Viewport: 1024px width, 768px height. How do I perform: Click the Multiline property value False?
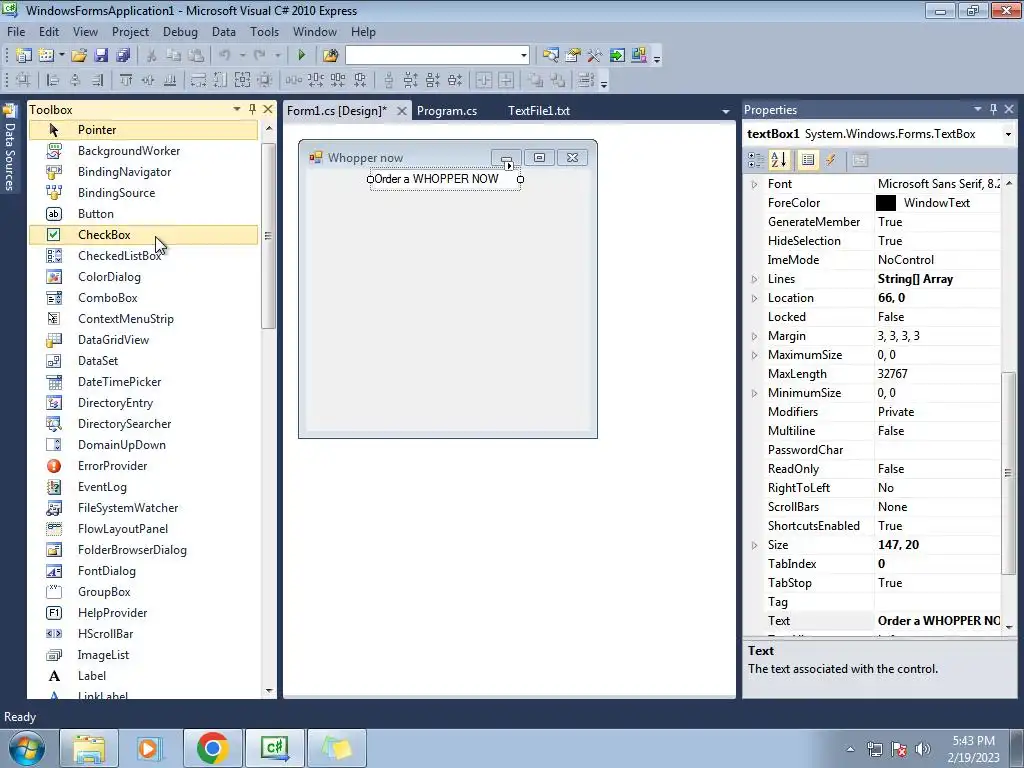937,431
